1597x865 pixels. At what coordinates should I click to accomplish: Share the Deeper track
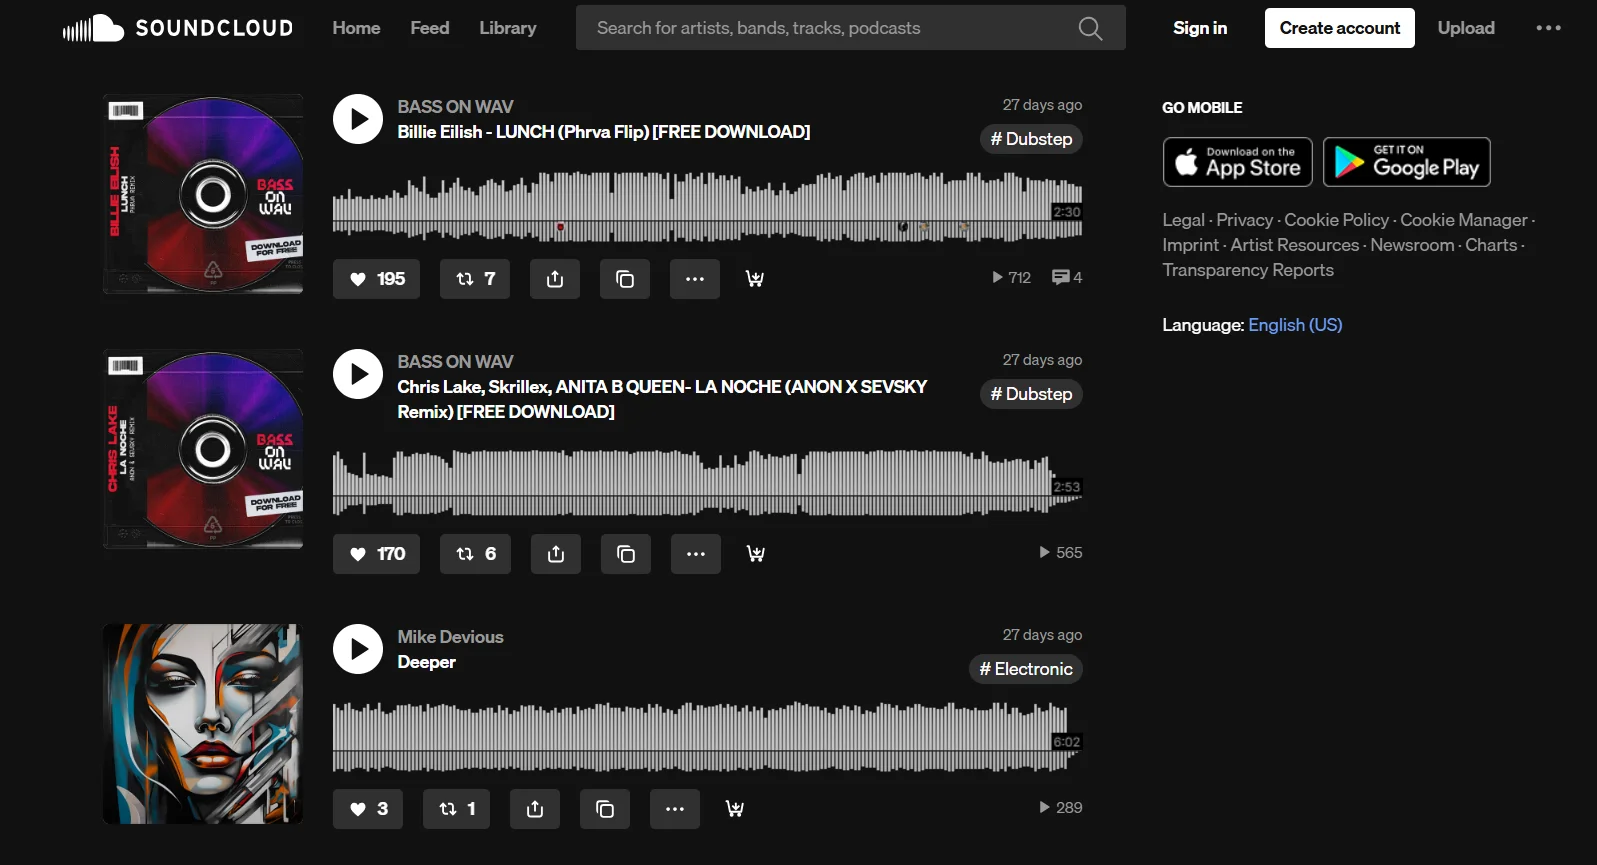click(535, 809)
